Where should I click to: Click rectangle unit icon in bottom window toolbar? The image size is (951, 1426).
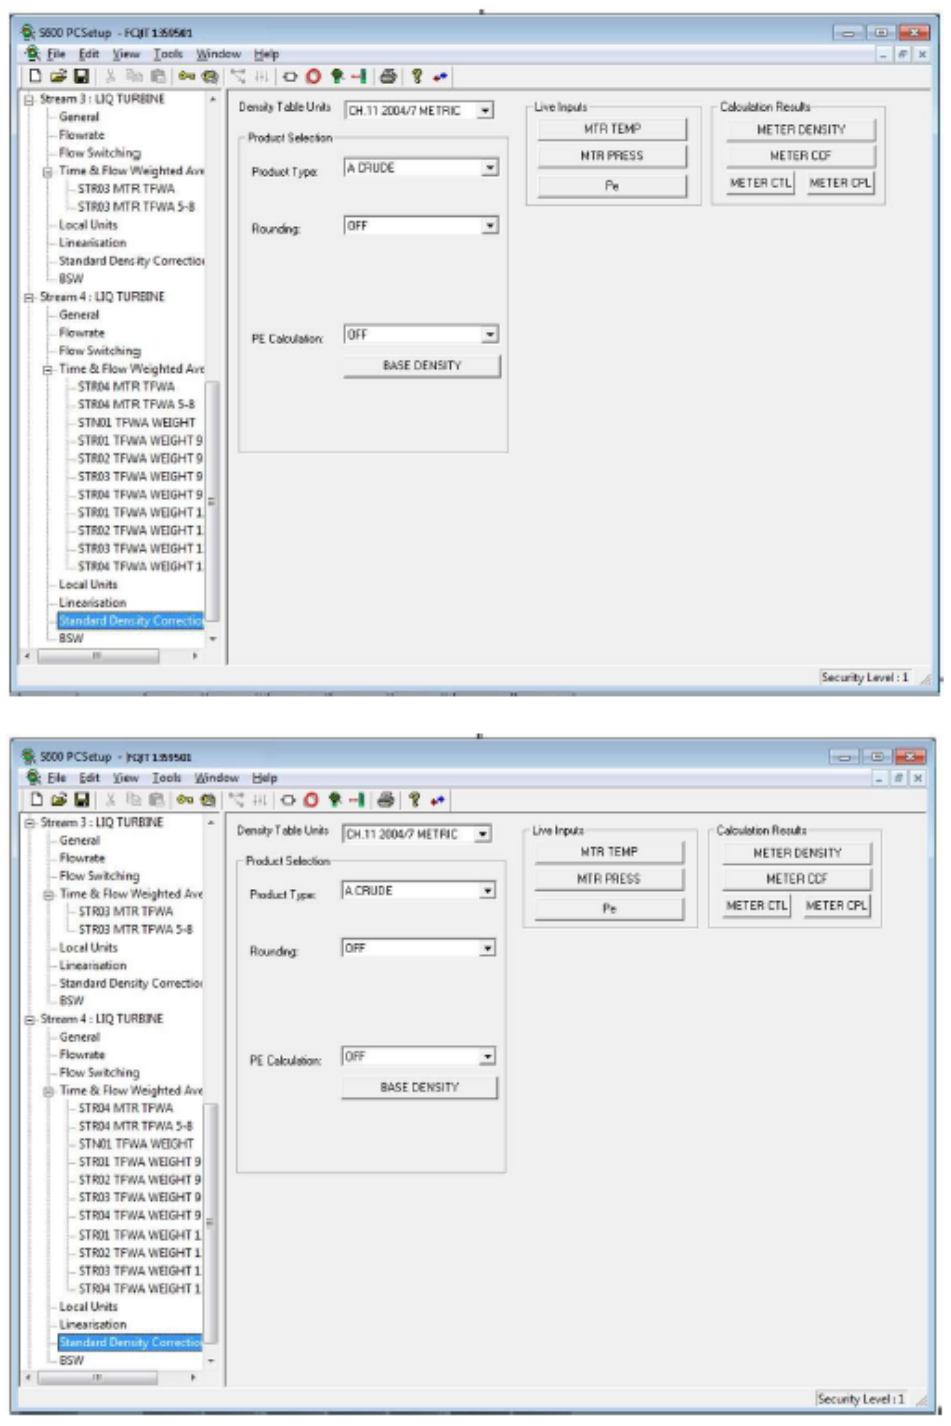[288, 799]
